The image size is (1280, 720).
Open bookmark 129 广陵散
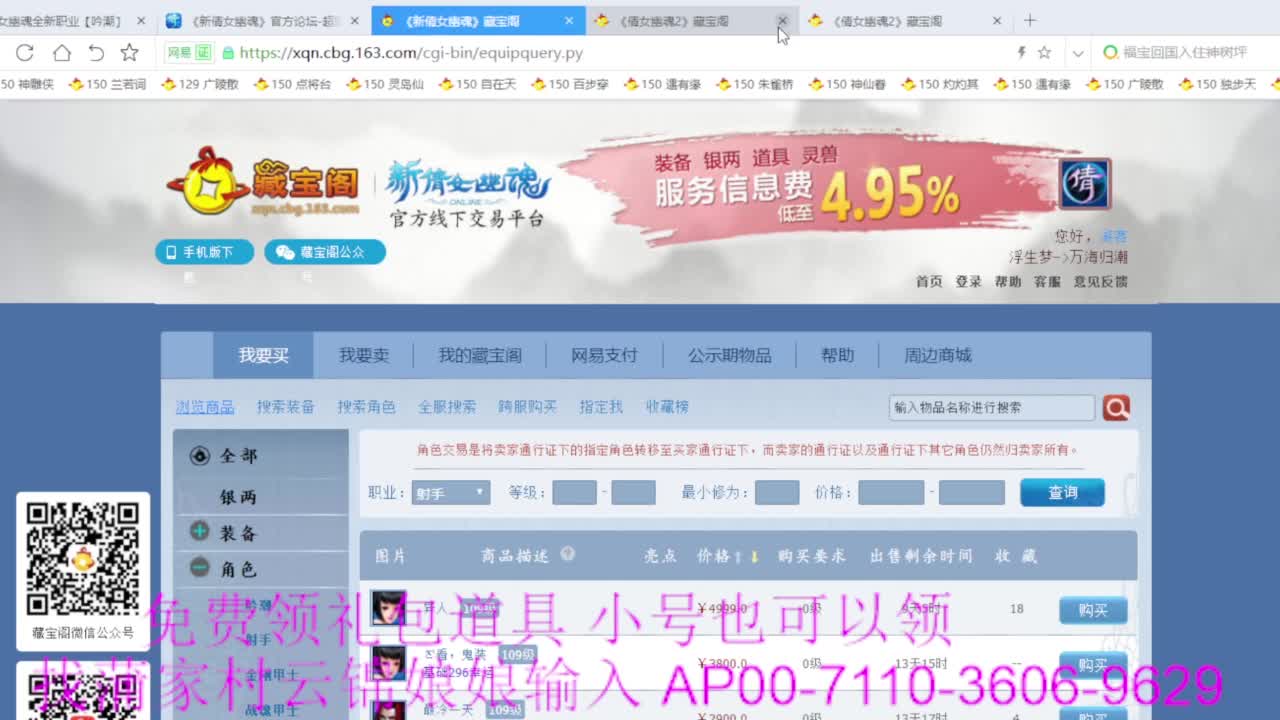tap(200, 84)
